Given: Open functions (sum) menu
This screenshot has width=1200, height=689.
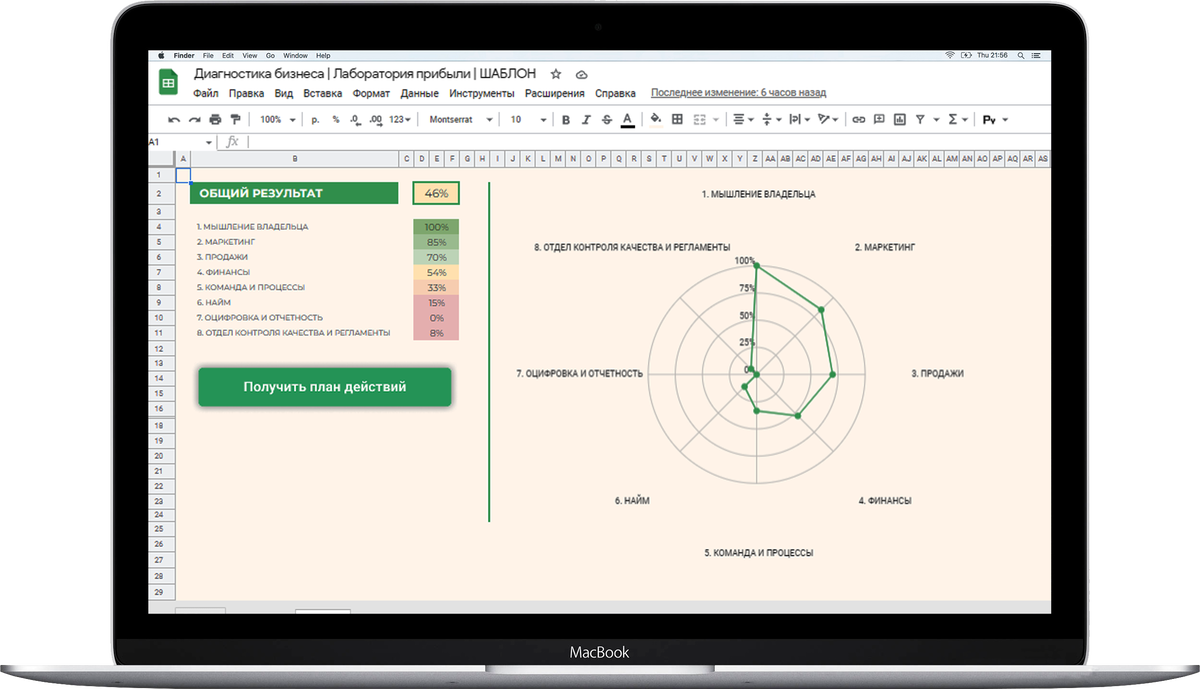Looking at the screenshot, I should 957,120.
